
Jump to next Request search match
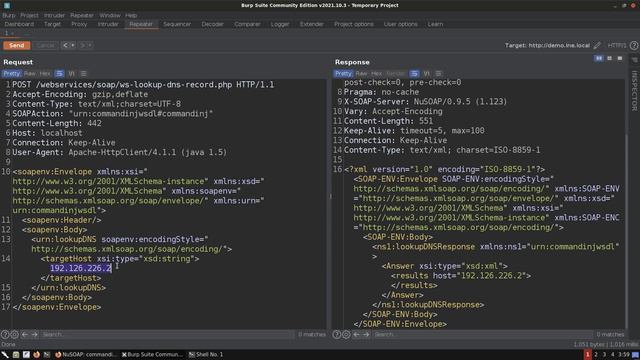pos(35,334)
